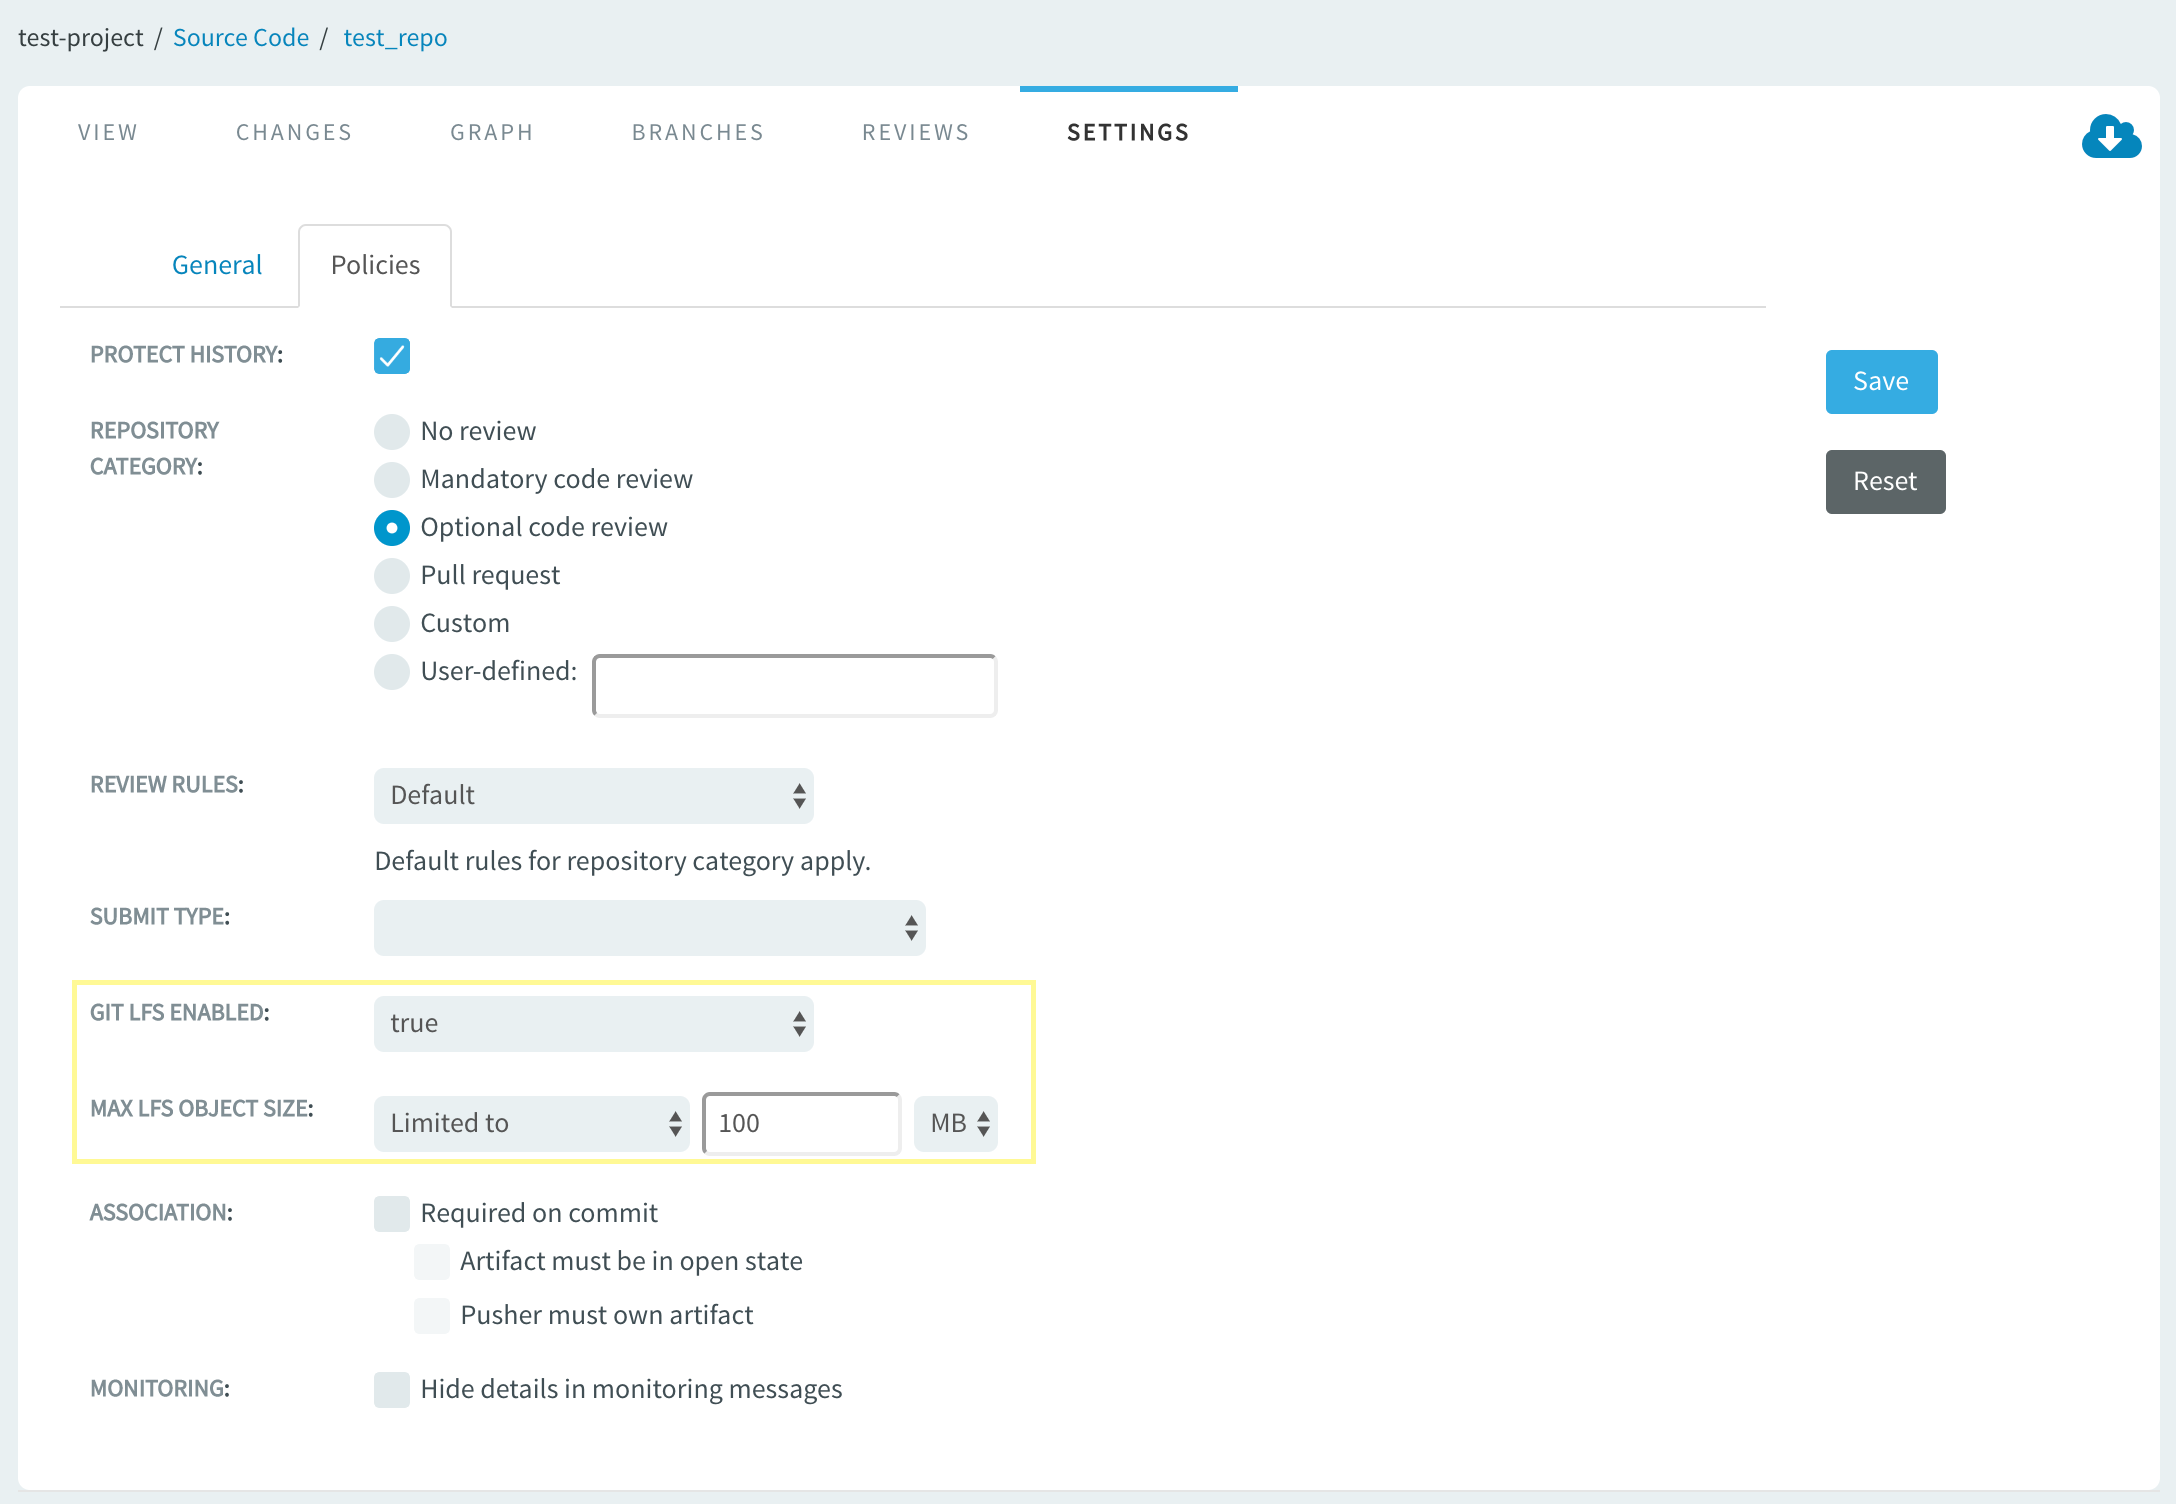
Task: Click the Reset button
Action: click(x=1885, y=482)
